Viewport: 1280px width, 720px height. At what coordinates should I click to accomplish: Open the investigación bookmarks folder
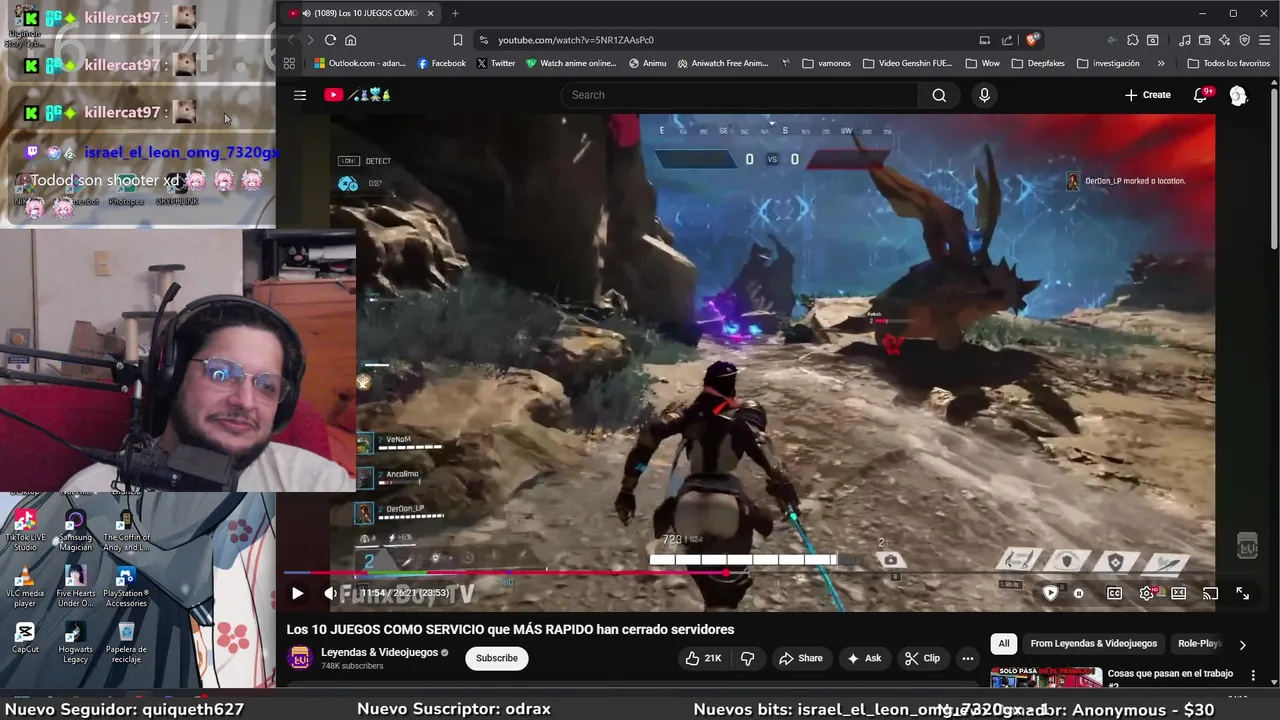pyautogui.click(x=1108, y=63)
